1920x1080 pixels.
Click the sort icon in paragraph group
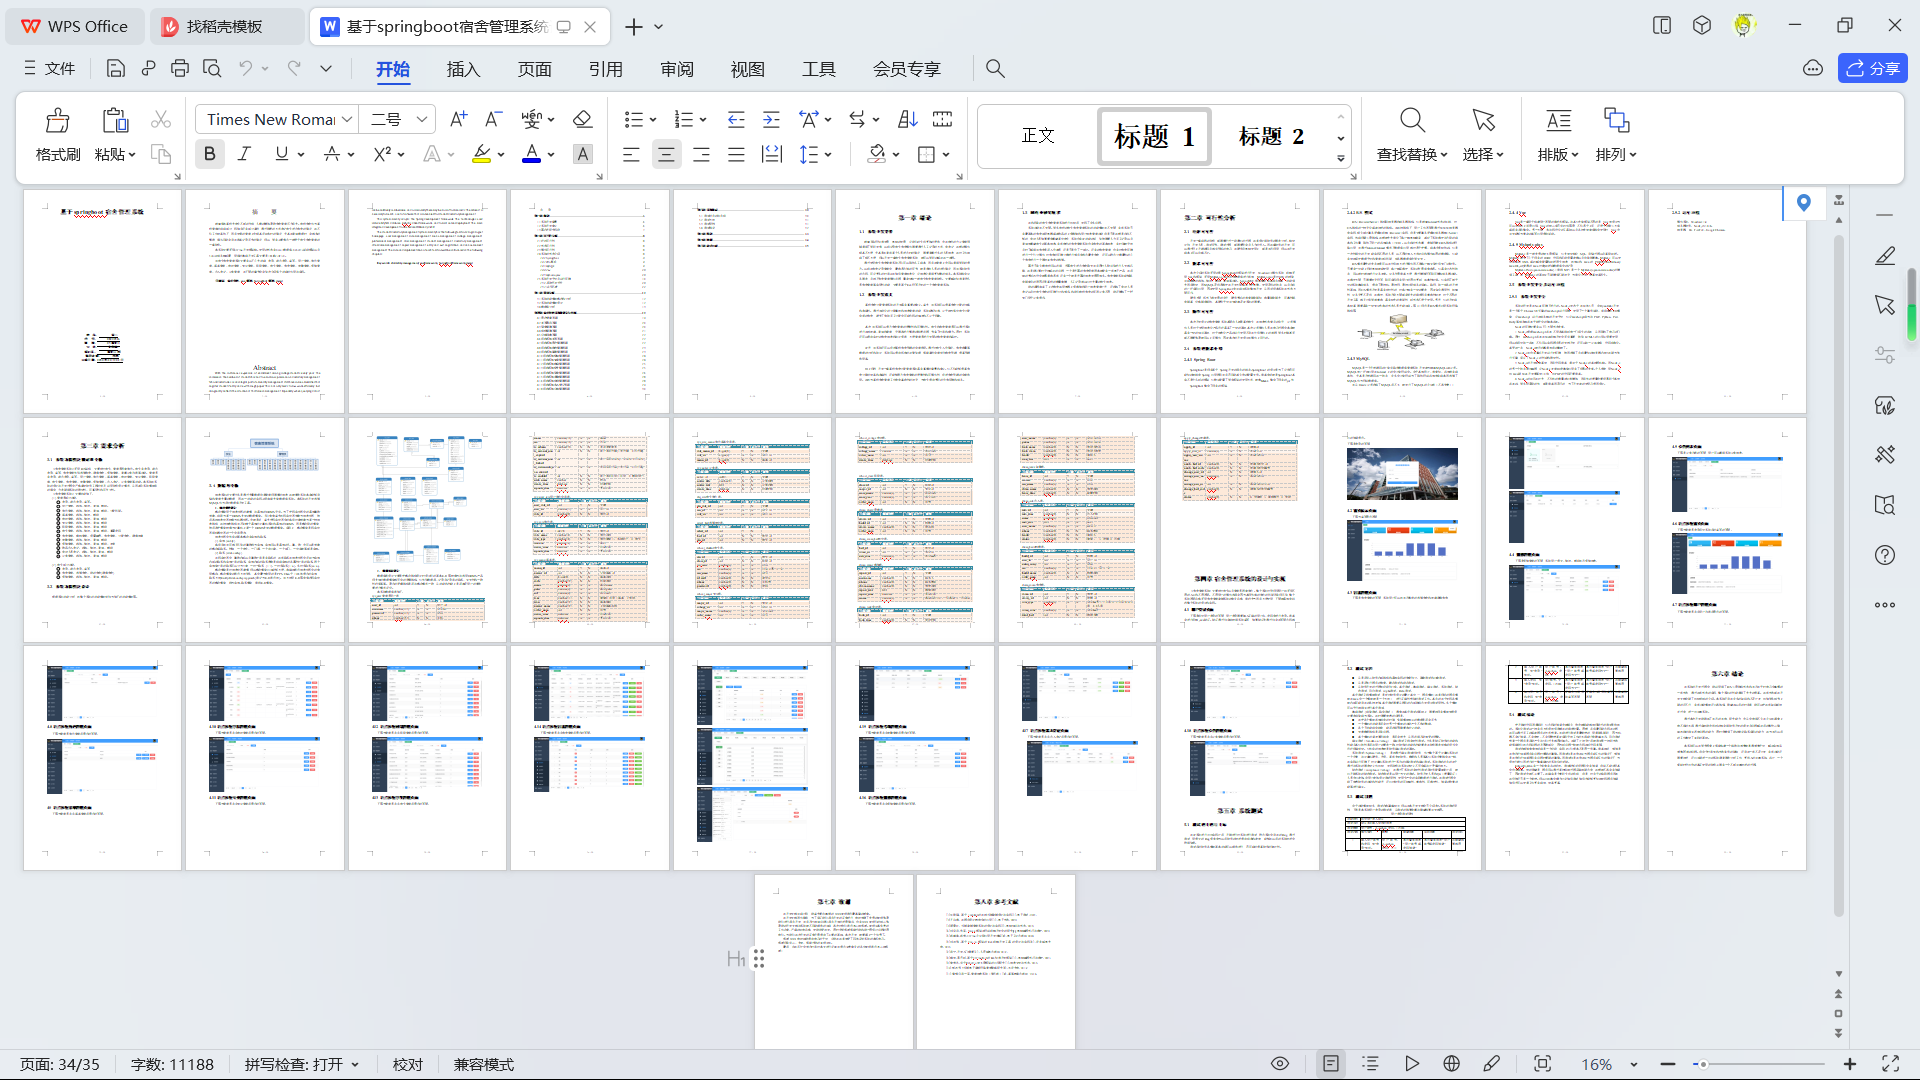click(907, 119)
